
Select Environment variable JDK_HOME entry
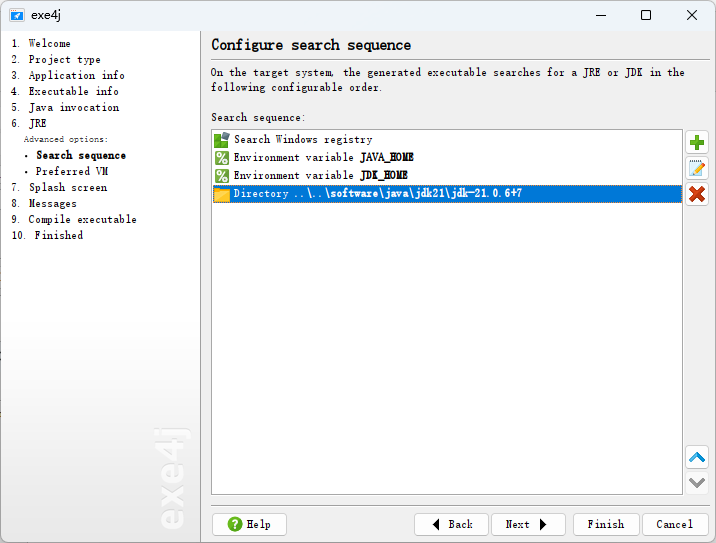click(x=447, y=176)
